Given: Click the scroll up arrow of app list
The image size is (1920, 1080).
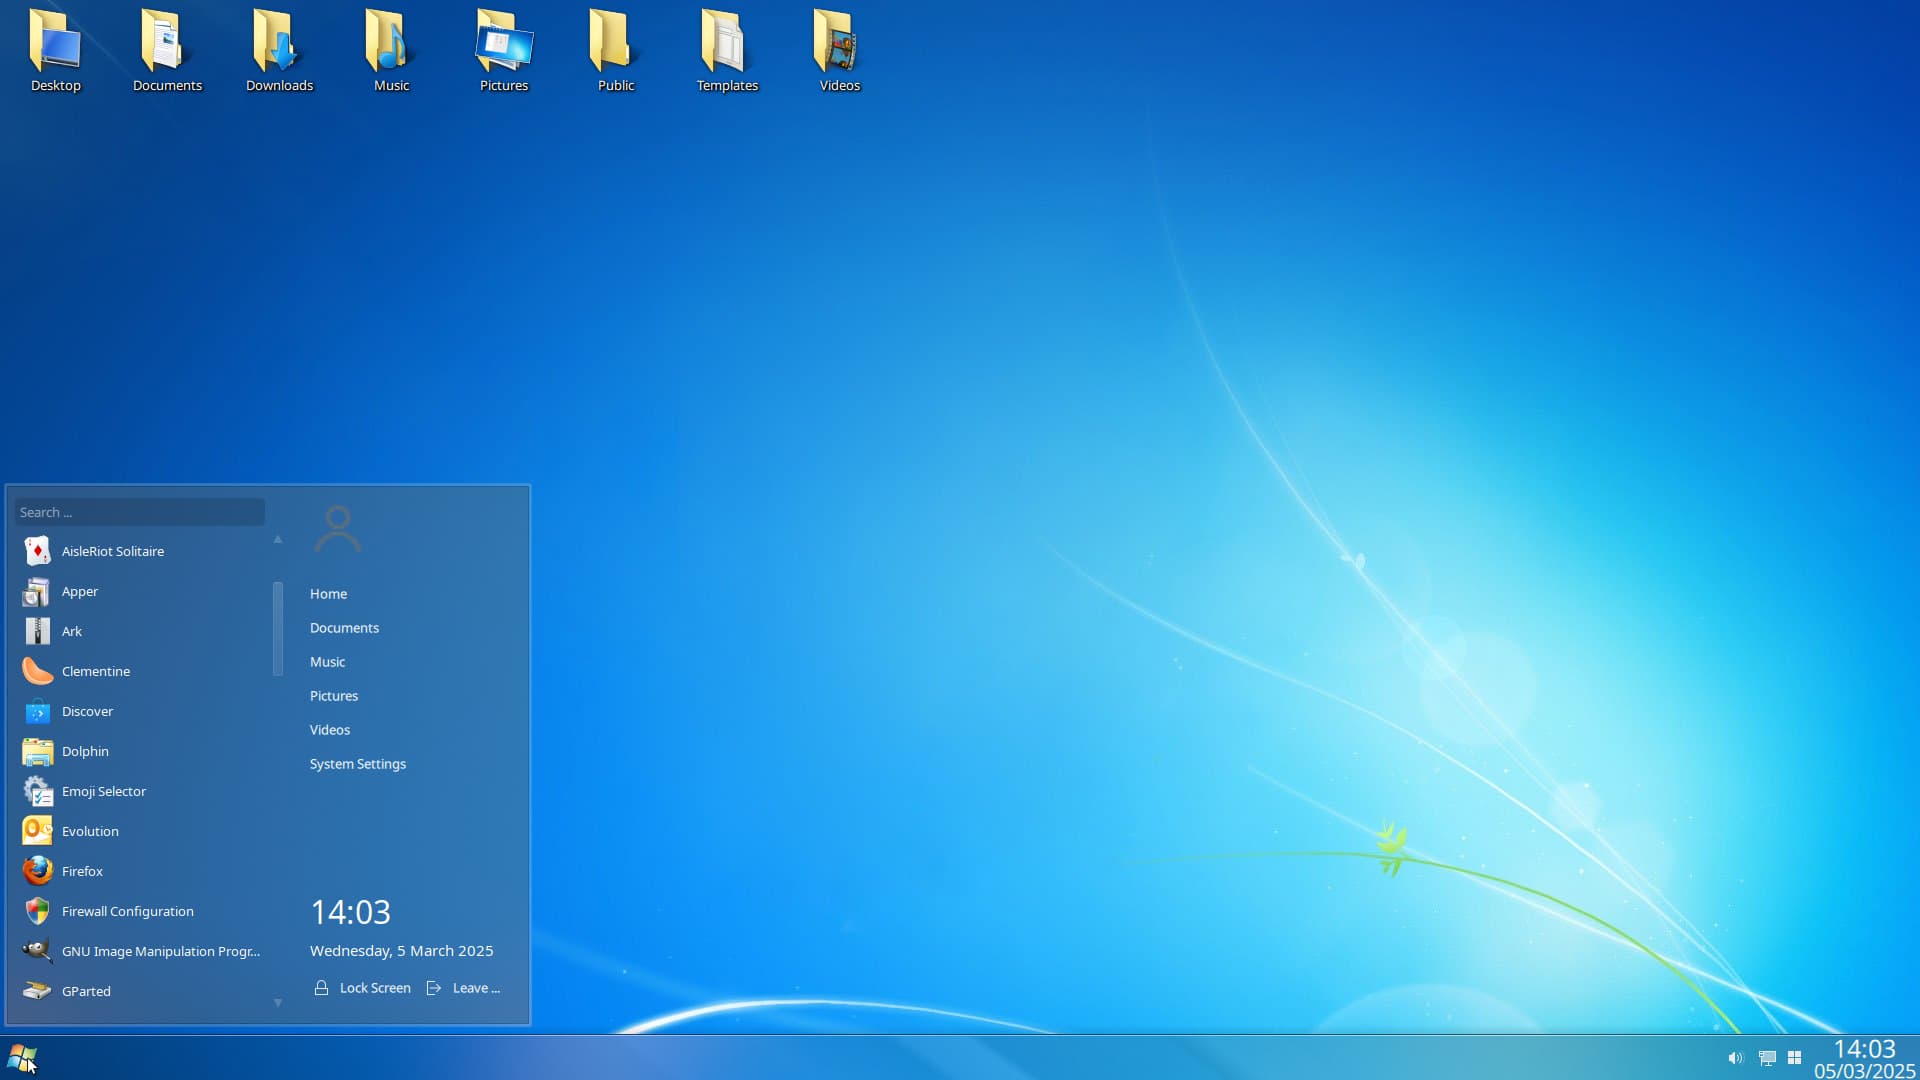Looking at the screenshot, I should click(x=278, y=539).
